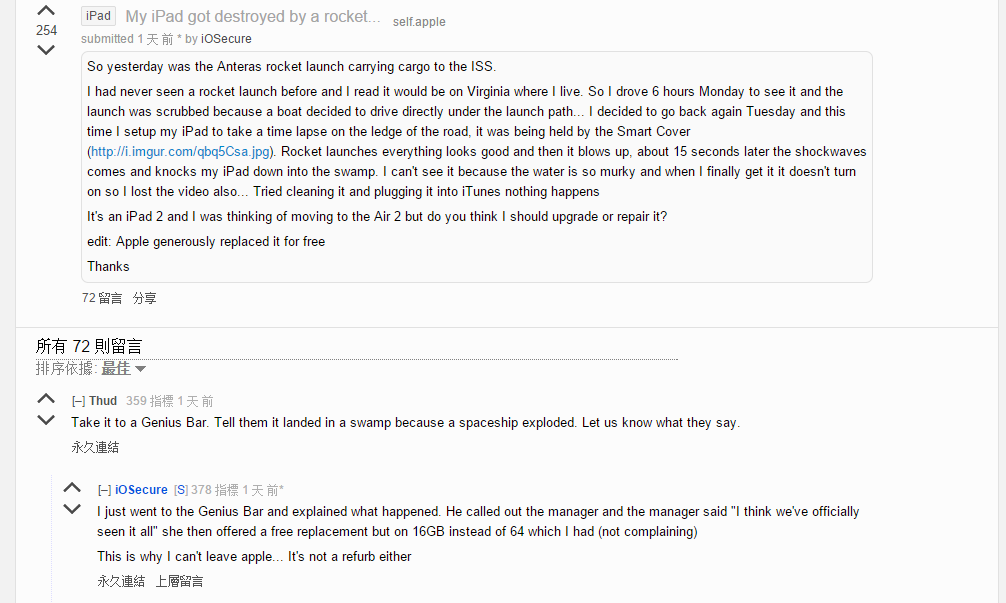Downvote the iPad rocket post

pyautogui.click(x=46, y=50)
